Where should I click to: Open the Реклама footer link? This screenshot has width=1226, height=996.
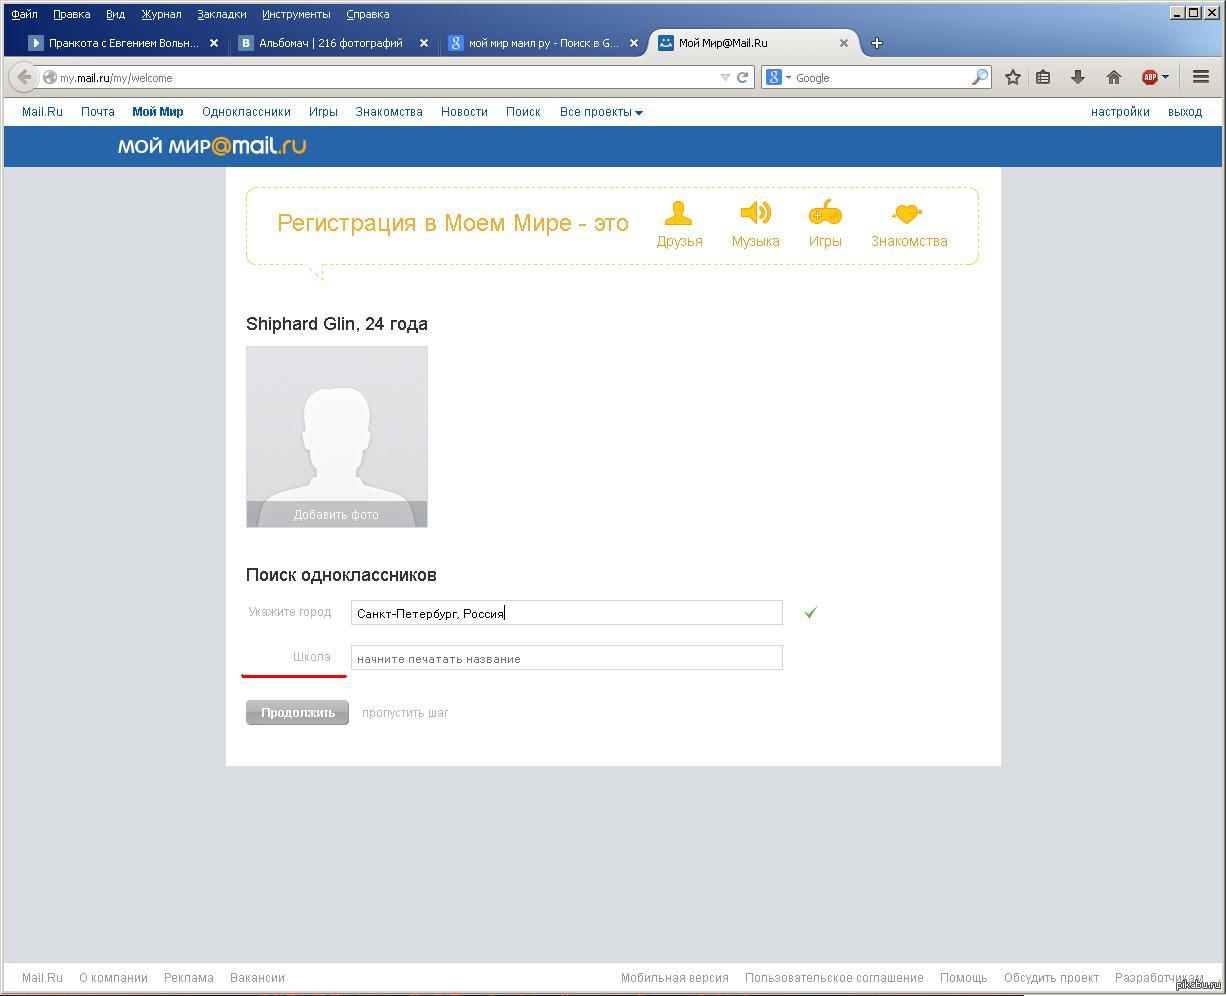[189, 978]
